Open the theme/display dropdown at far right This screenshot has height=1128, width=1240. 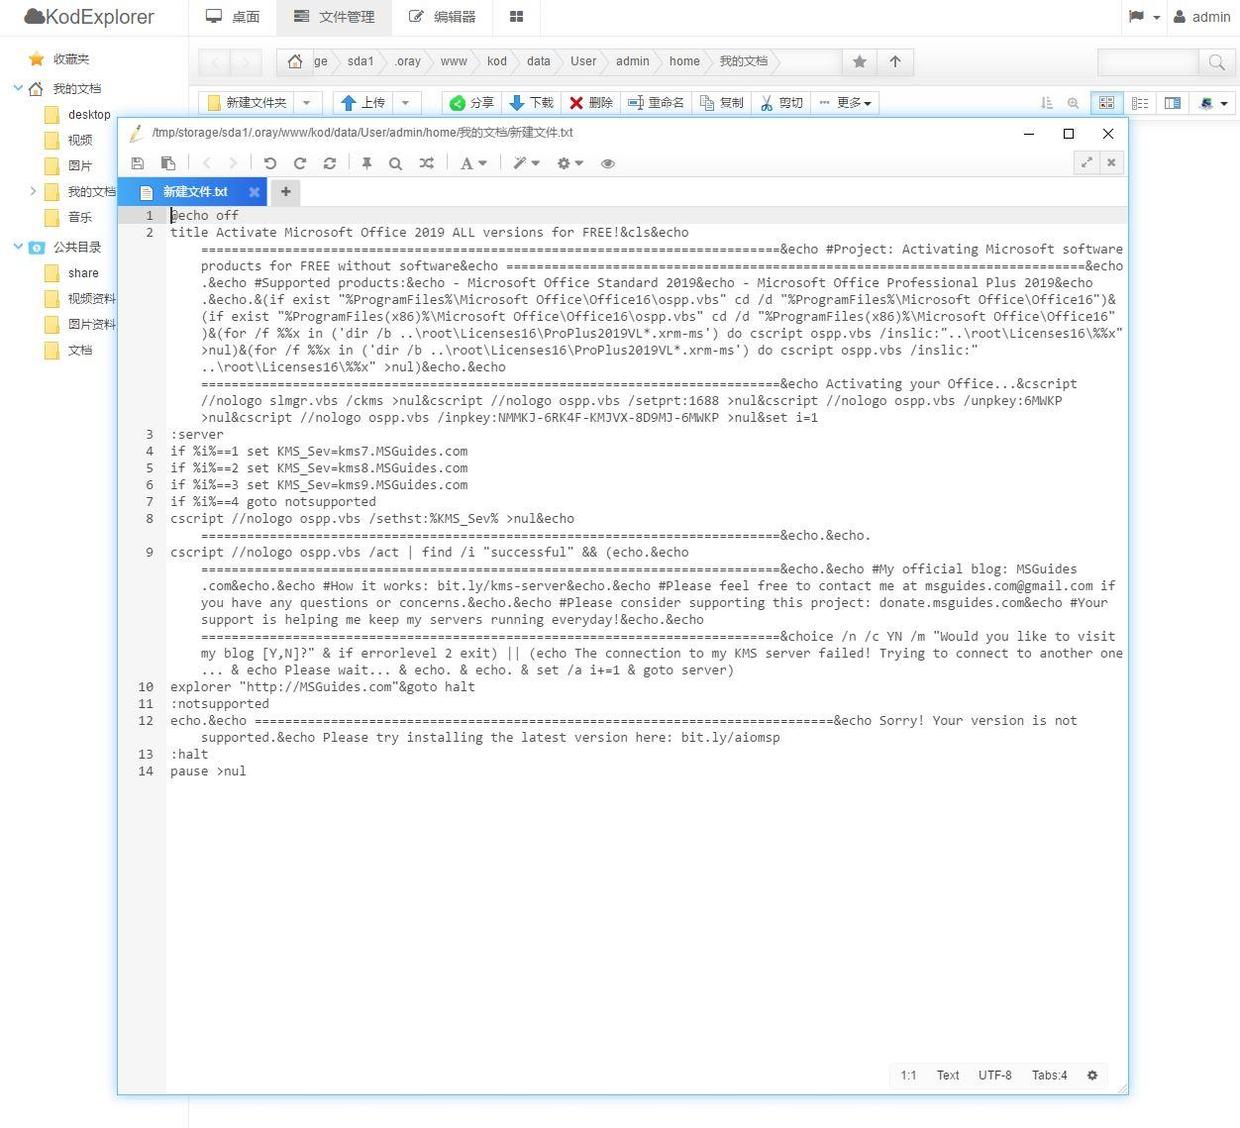[1213, 103]
